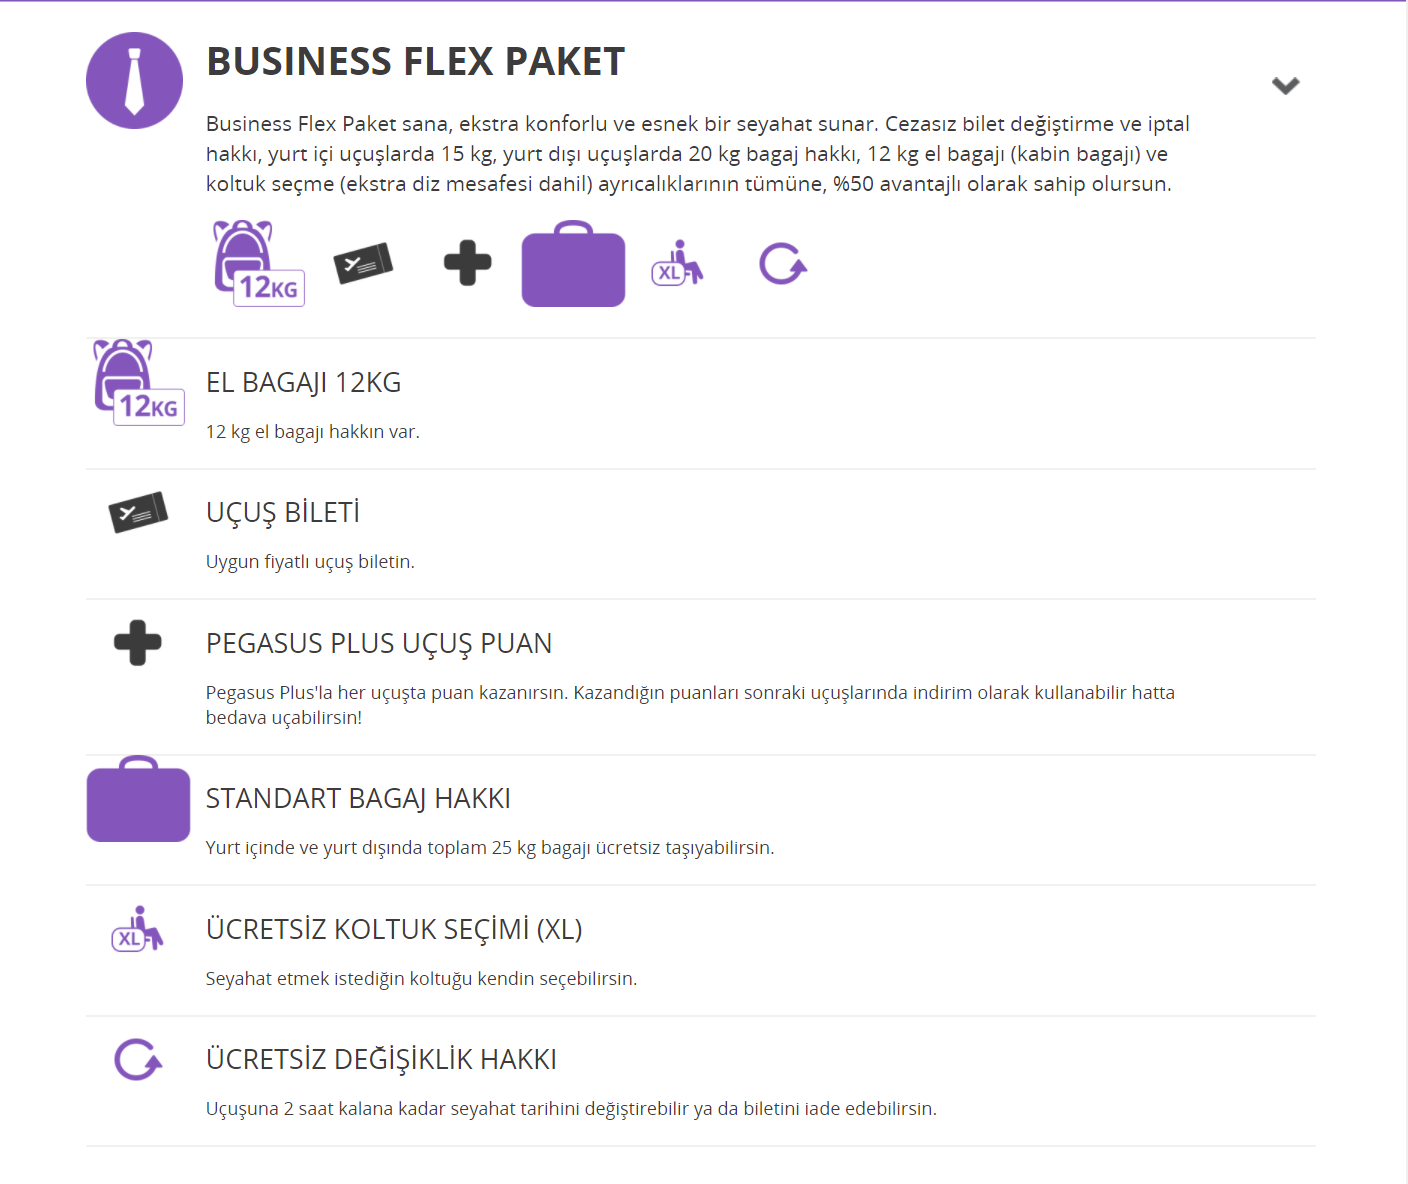Click the suitcase icon beside Standart Bagaj Hakkı

point(138,800)
